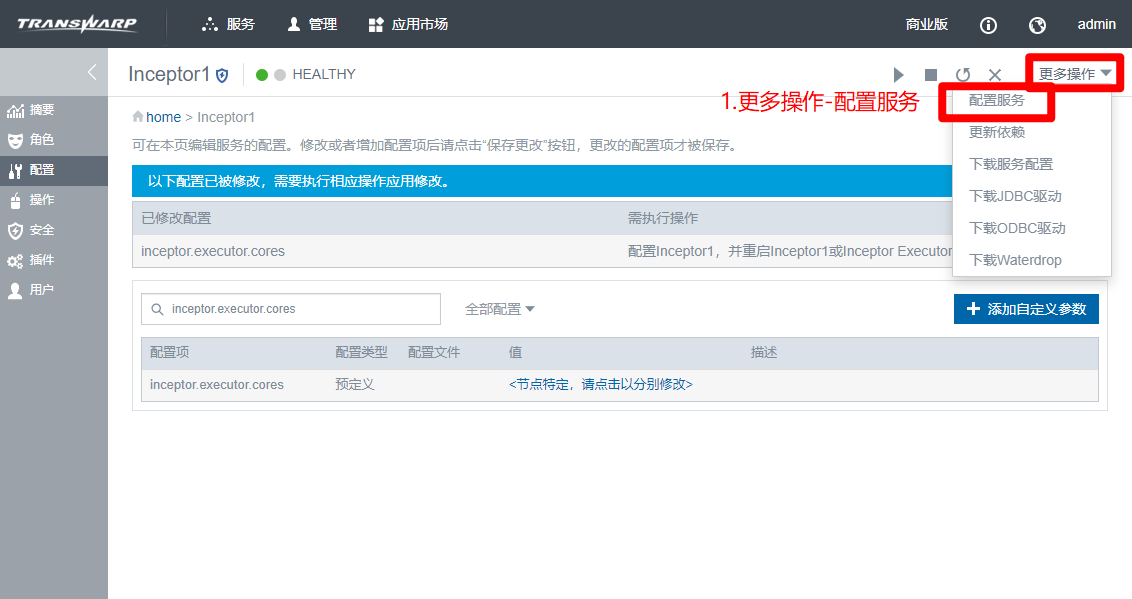Select 更新依赖 menu entry
The height and width of the screenshot is (599, 1132).
coord(997,132)
